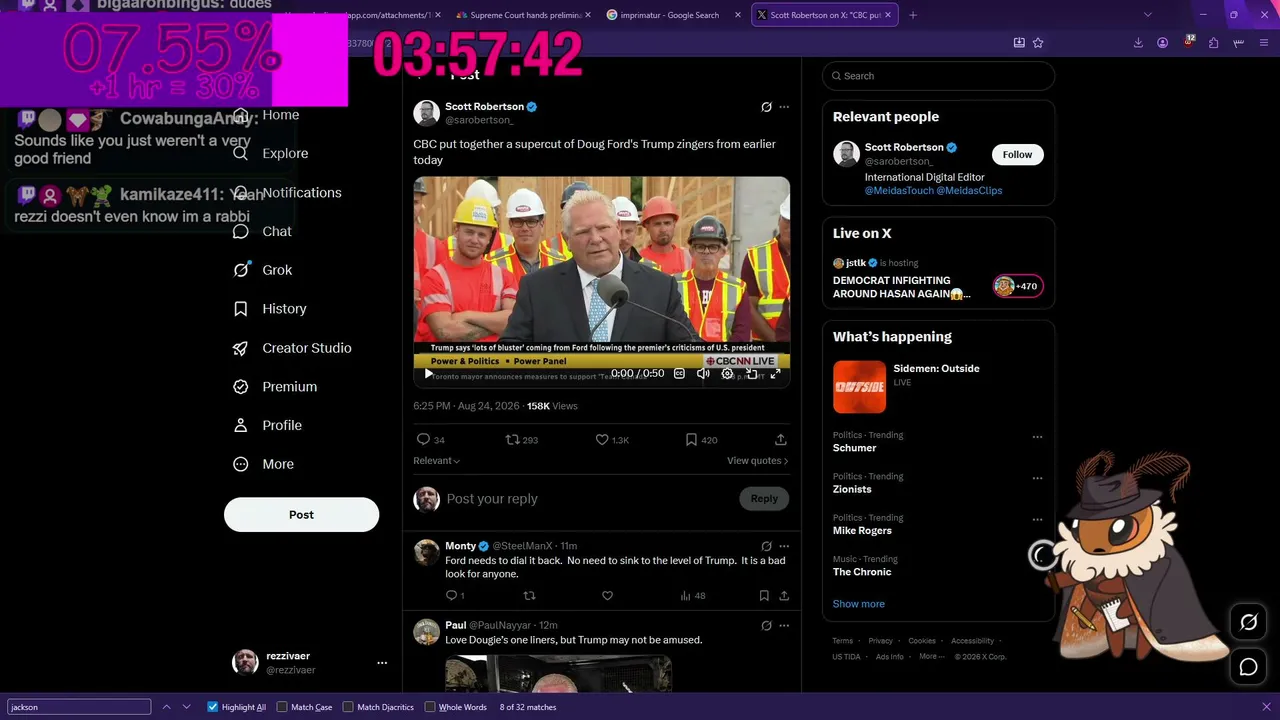Repost Monty's reply

(530, 596)
